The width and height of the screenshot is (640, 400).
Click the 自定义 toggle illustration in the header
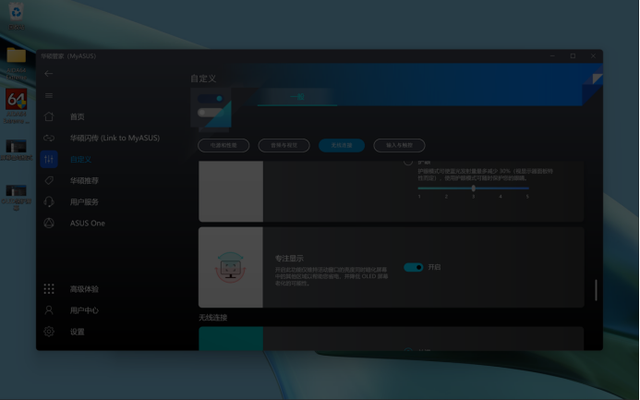[211, 107]
